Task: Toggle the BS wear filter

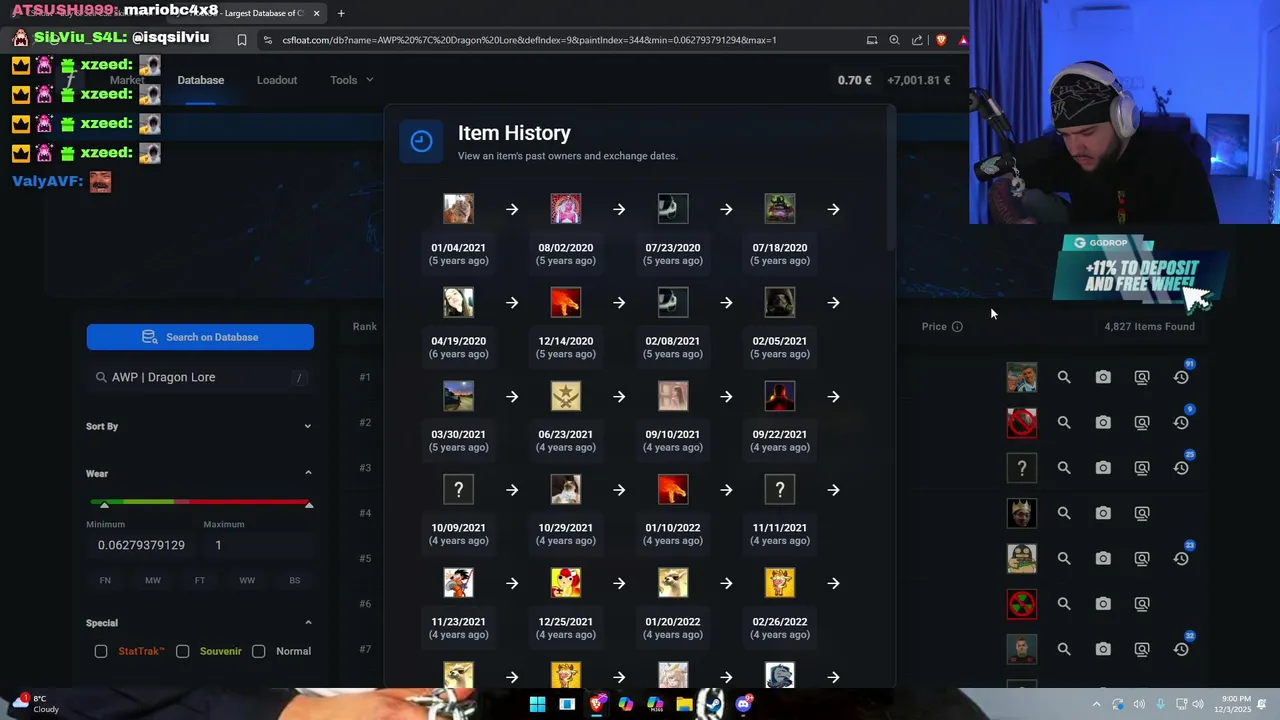Action: 295,580
